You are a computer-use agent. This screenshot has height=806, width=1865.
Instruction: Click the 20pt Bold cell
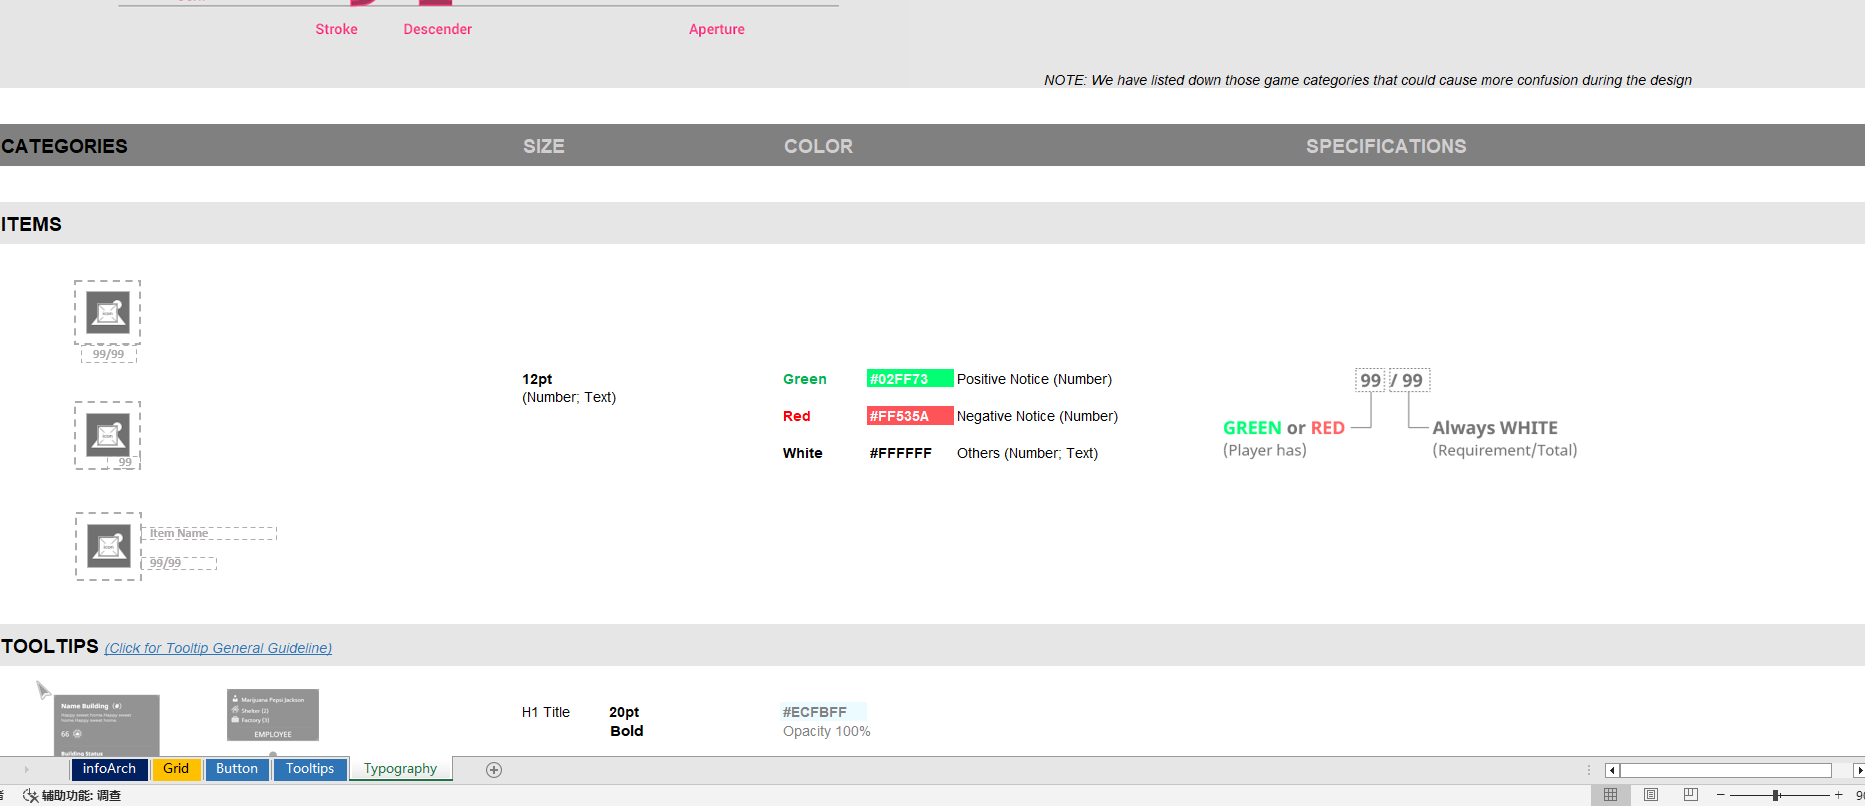[x=626, y=722]
